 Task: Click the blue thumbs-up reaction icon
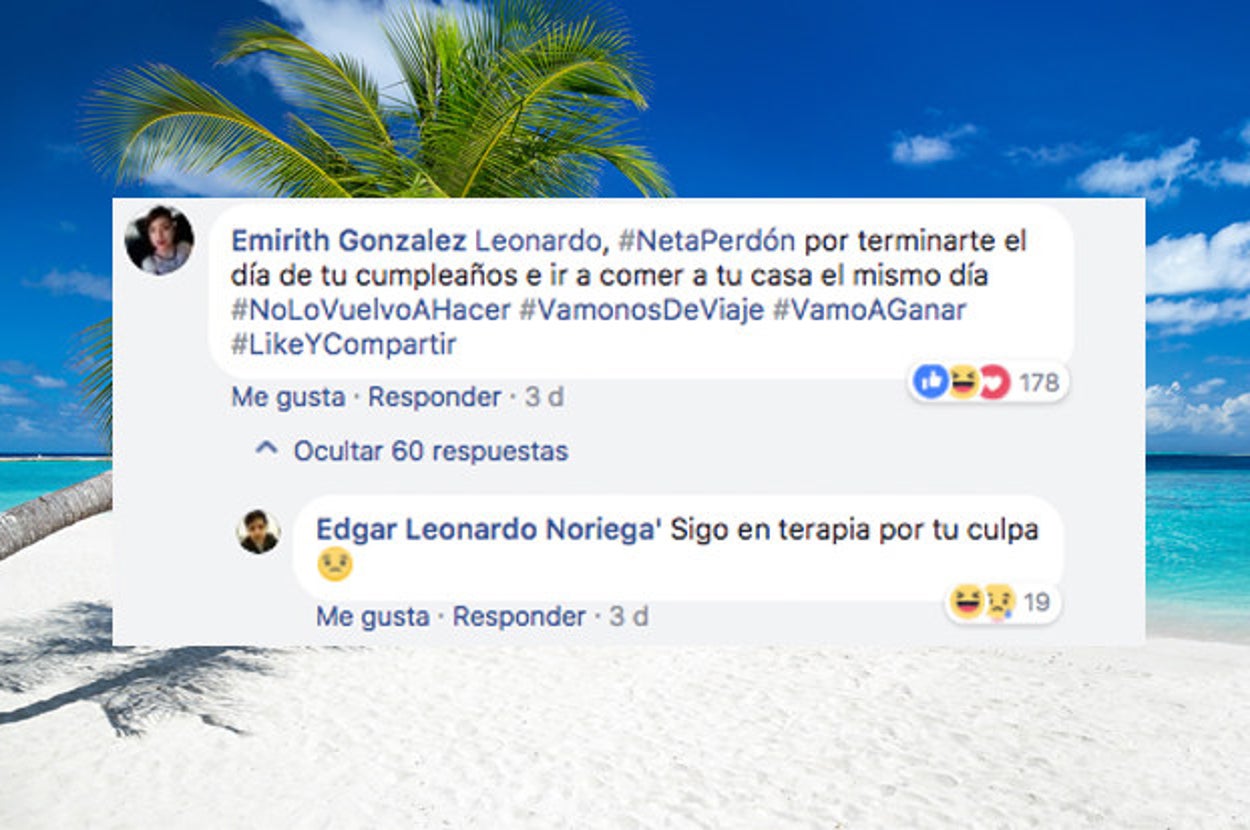pos(931,381)
